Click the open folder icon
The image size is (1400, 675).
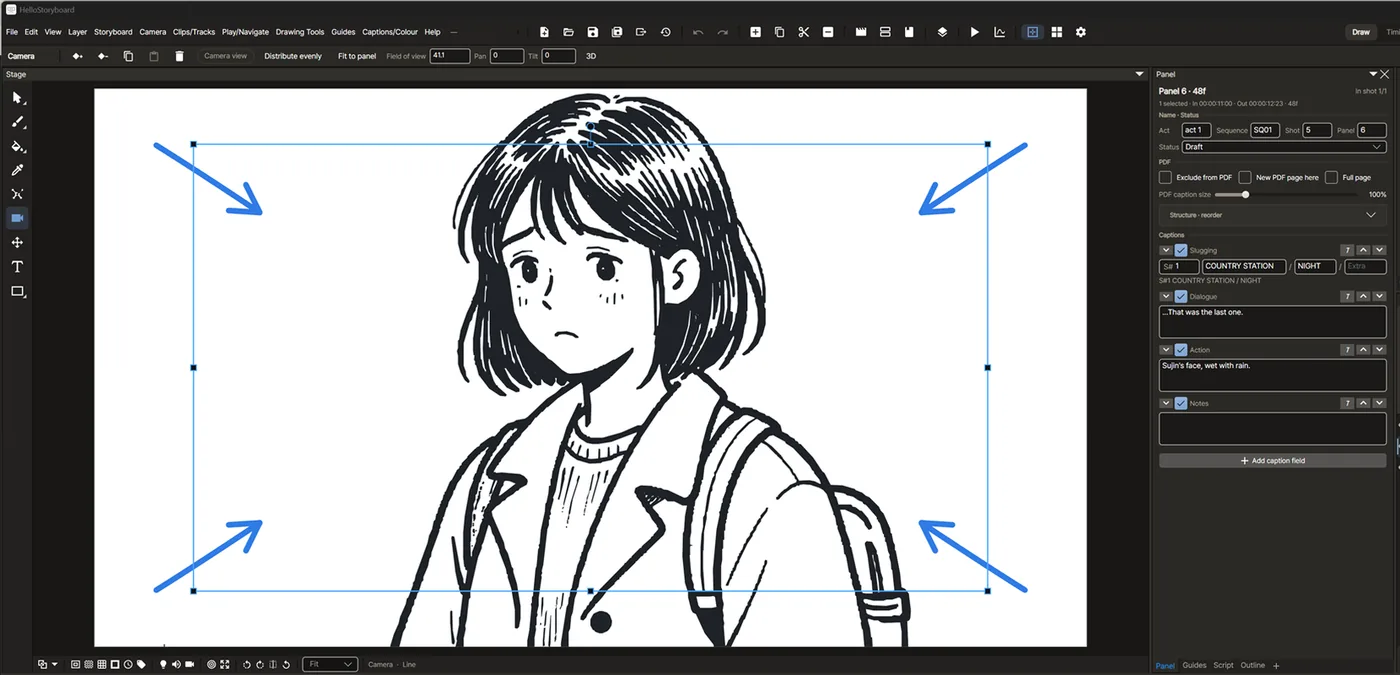point(568,32)
